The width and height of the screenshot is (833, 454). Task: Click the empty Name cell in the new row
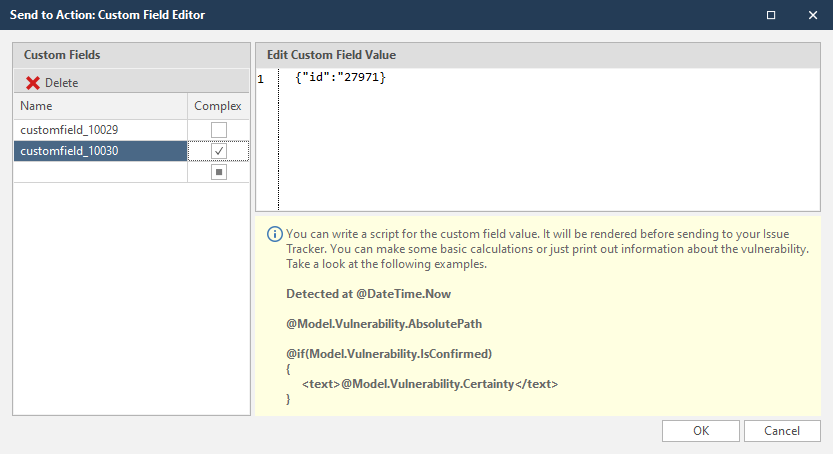click(x=100, y=172)
